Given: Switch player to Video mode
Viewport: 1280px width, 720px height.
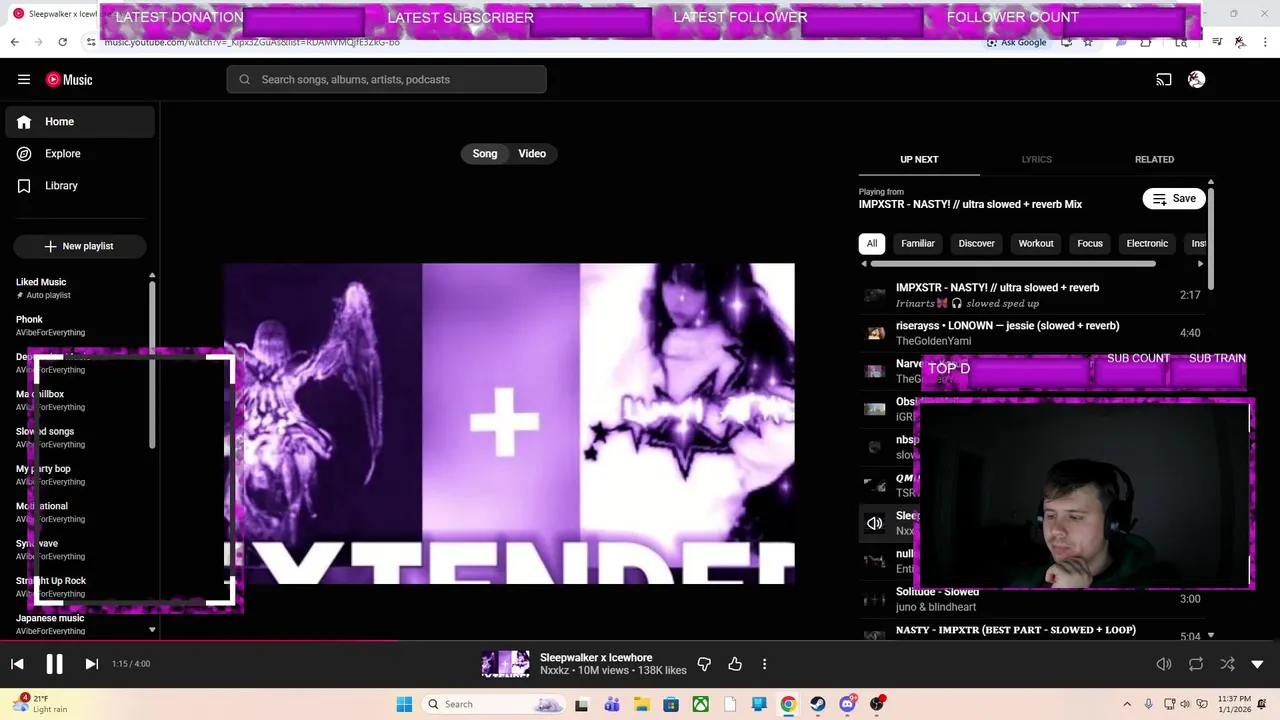Looking at the screenshot, I should pos(532,154).
